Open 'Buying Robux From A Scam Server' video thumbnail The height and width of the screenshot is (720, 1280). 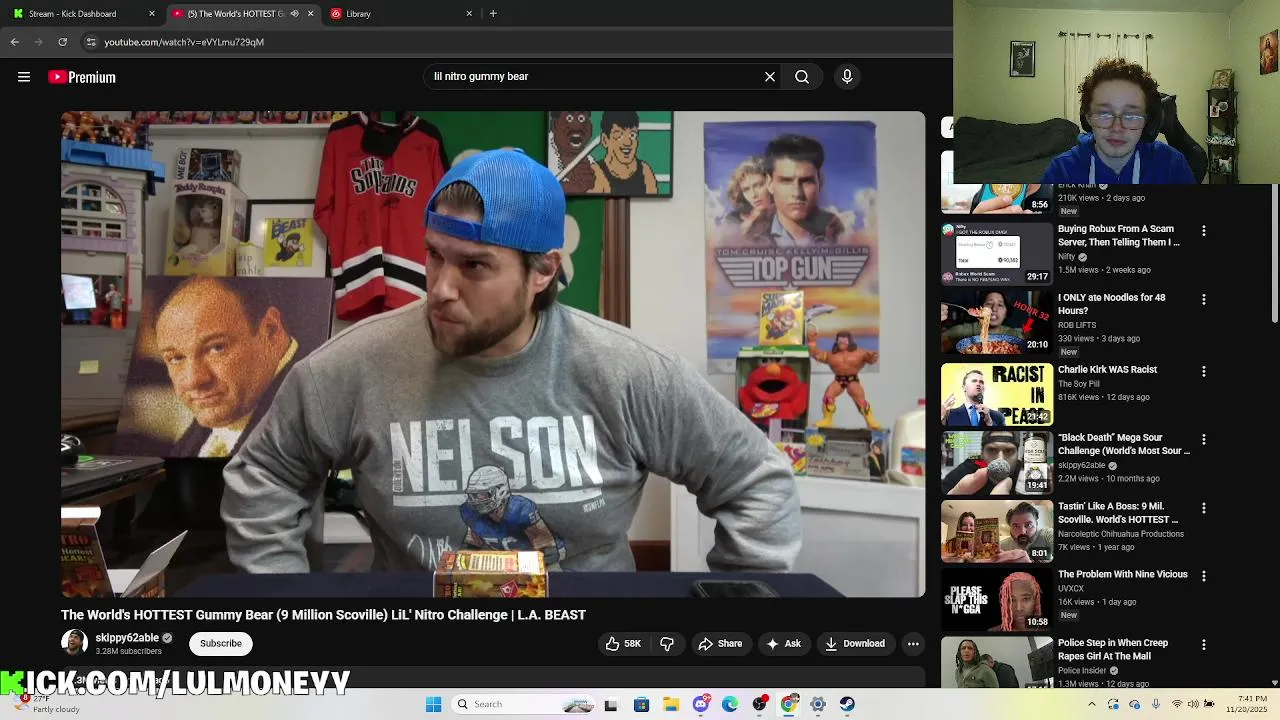tap(996, 253)
